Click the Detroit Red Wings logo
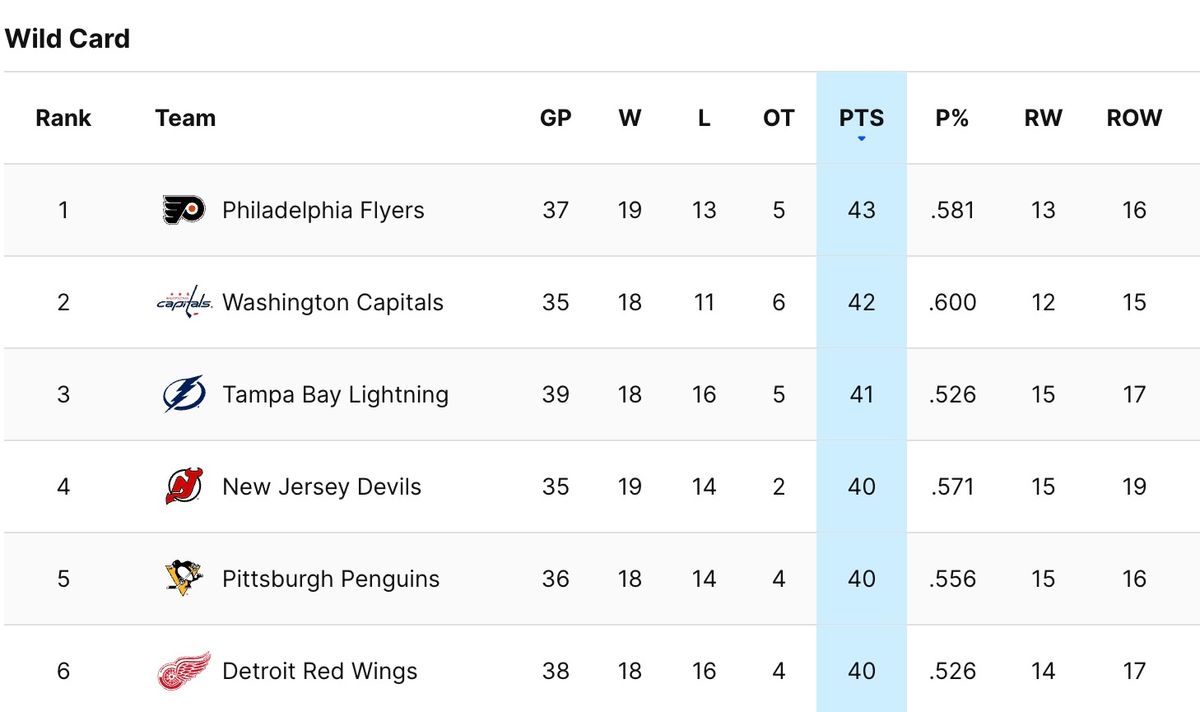The height and width of the screenshot is (712, 1200). [184, 671]
